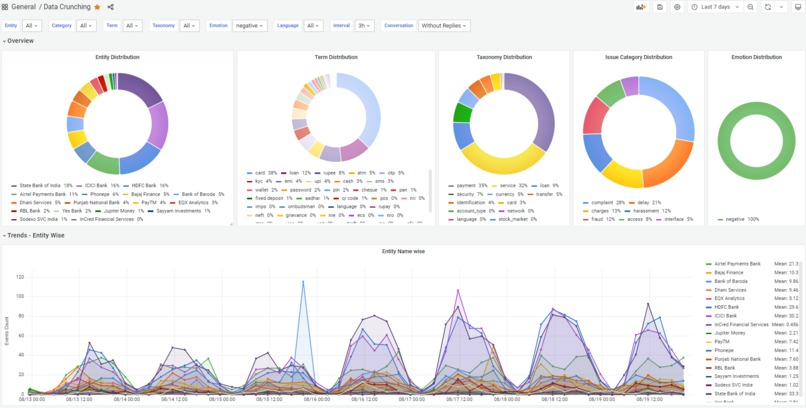
Task: Save the dashboard using the save icon
Action: coord(660,7)
